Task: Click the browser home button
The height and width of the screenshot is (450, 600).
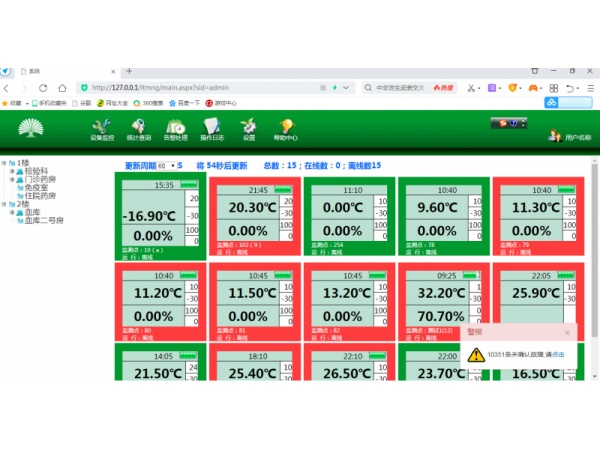Action: tap(62, 88)
